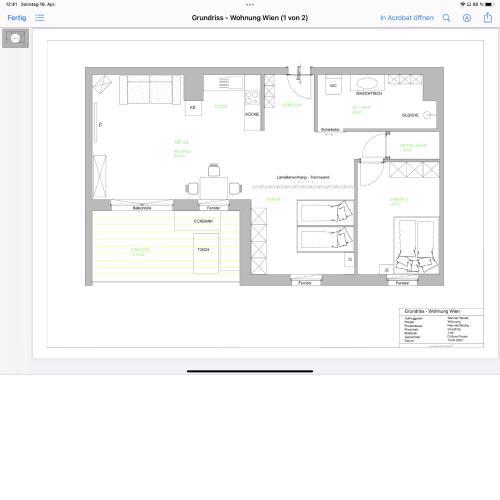Tap the Wi-Fi icon in status bar
Viewport: 500px width, 500px height.
coord(463,4)
